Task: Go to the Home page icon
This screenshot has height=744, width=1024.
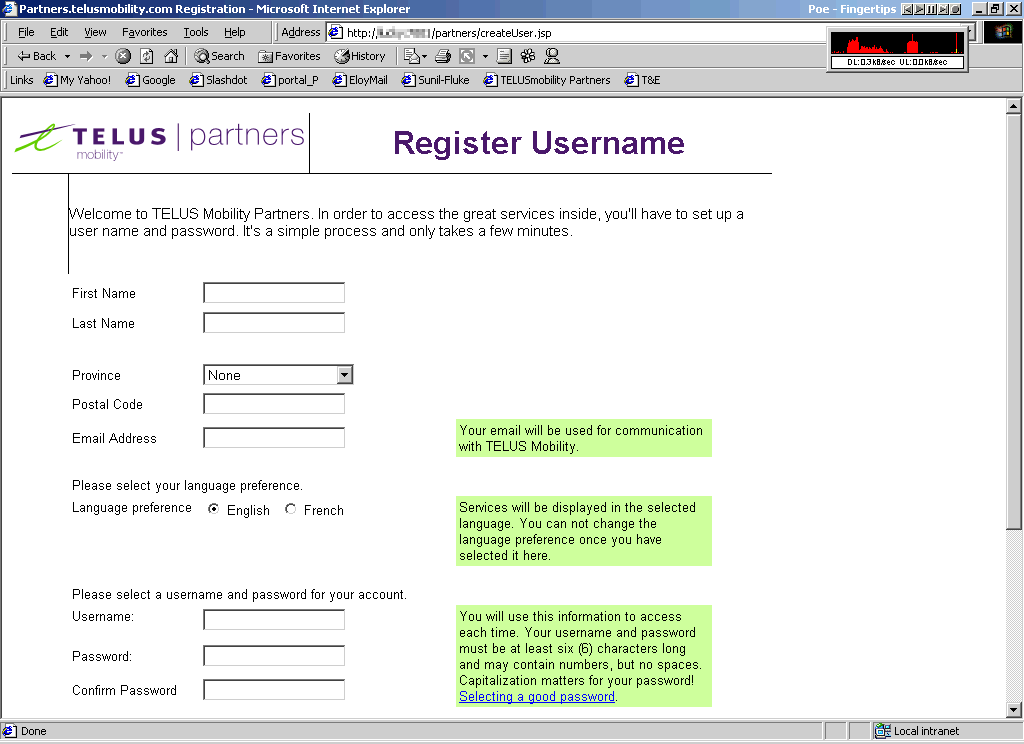Action: tap(171, 56)
